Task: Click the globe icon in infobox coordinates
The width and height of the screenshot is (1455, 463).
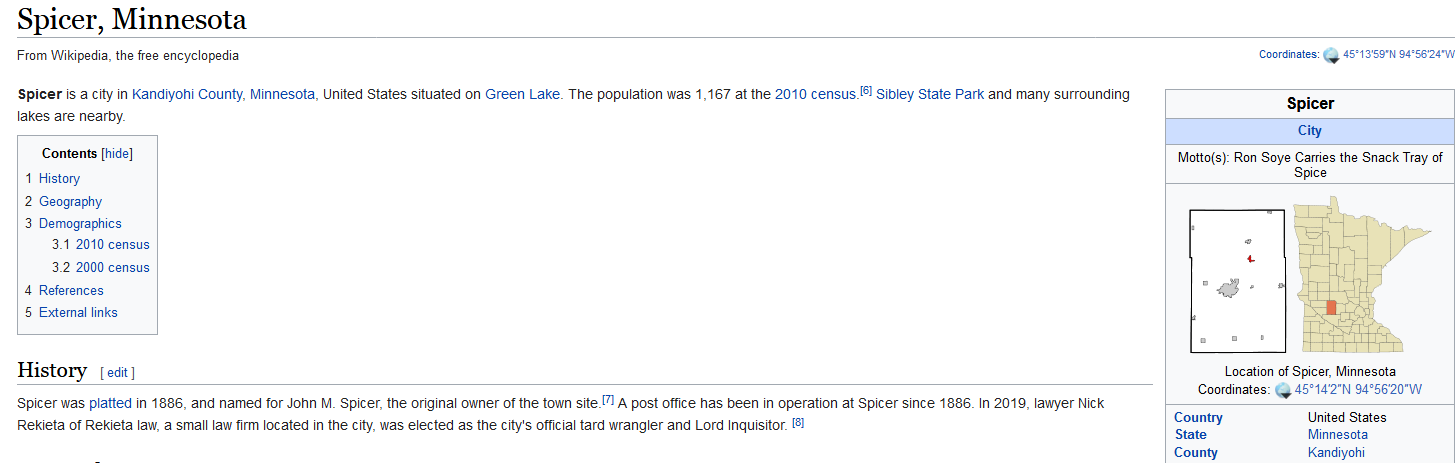Action: 1284,389
